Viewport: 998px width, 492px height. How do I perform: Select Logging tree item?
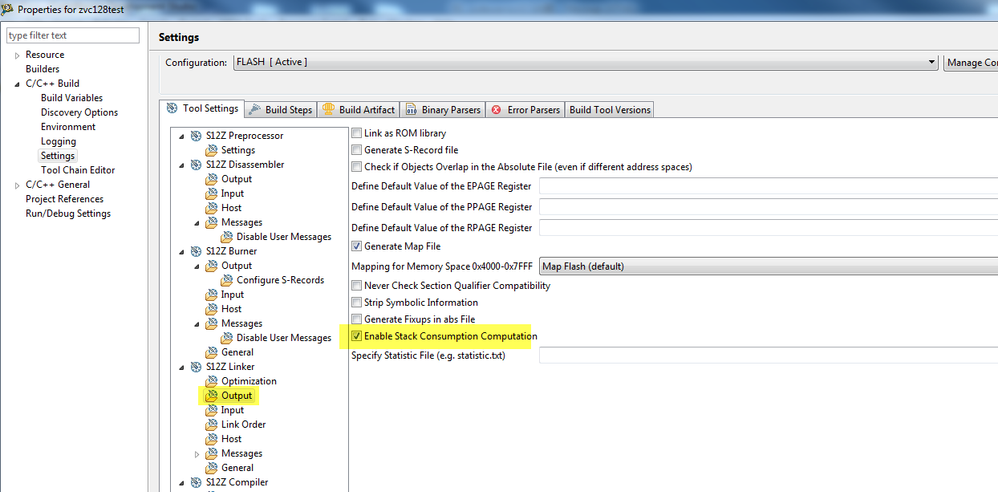[58, 141]
